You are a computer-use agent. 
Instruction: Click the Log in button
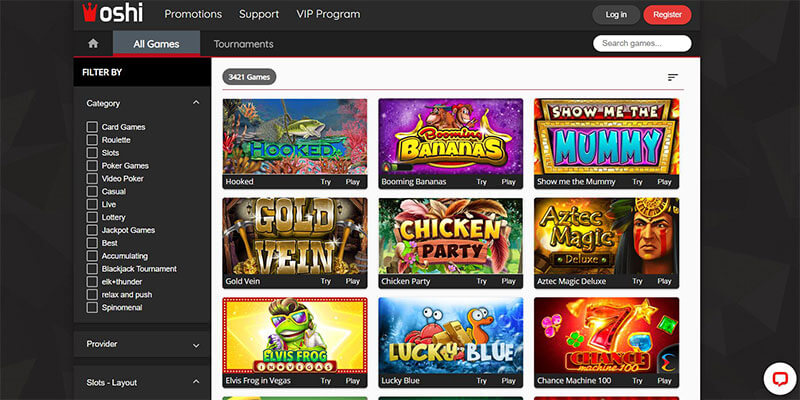point(616,15)
